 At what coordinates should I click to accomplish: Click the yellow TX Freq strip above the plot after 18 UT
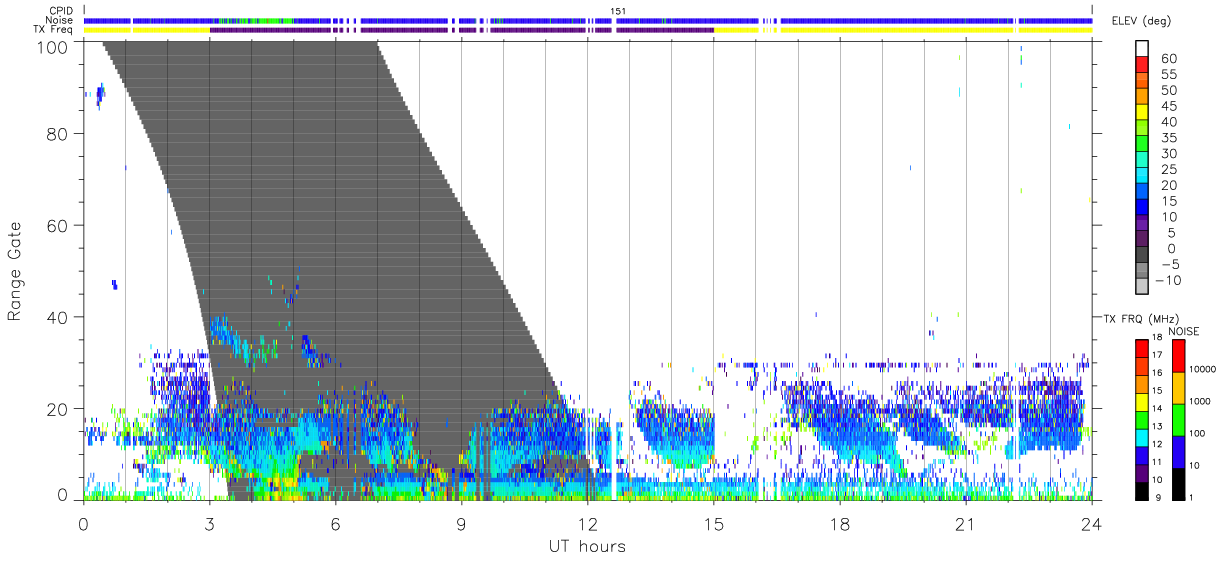tap(897, 30)
